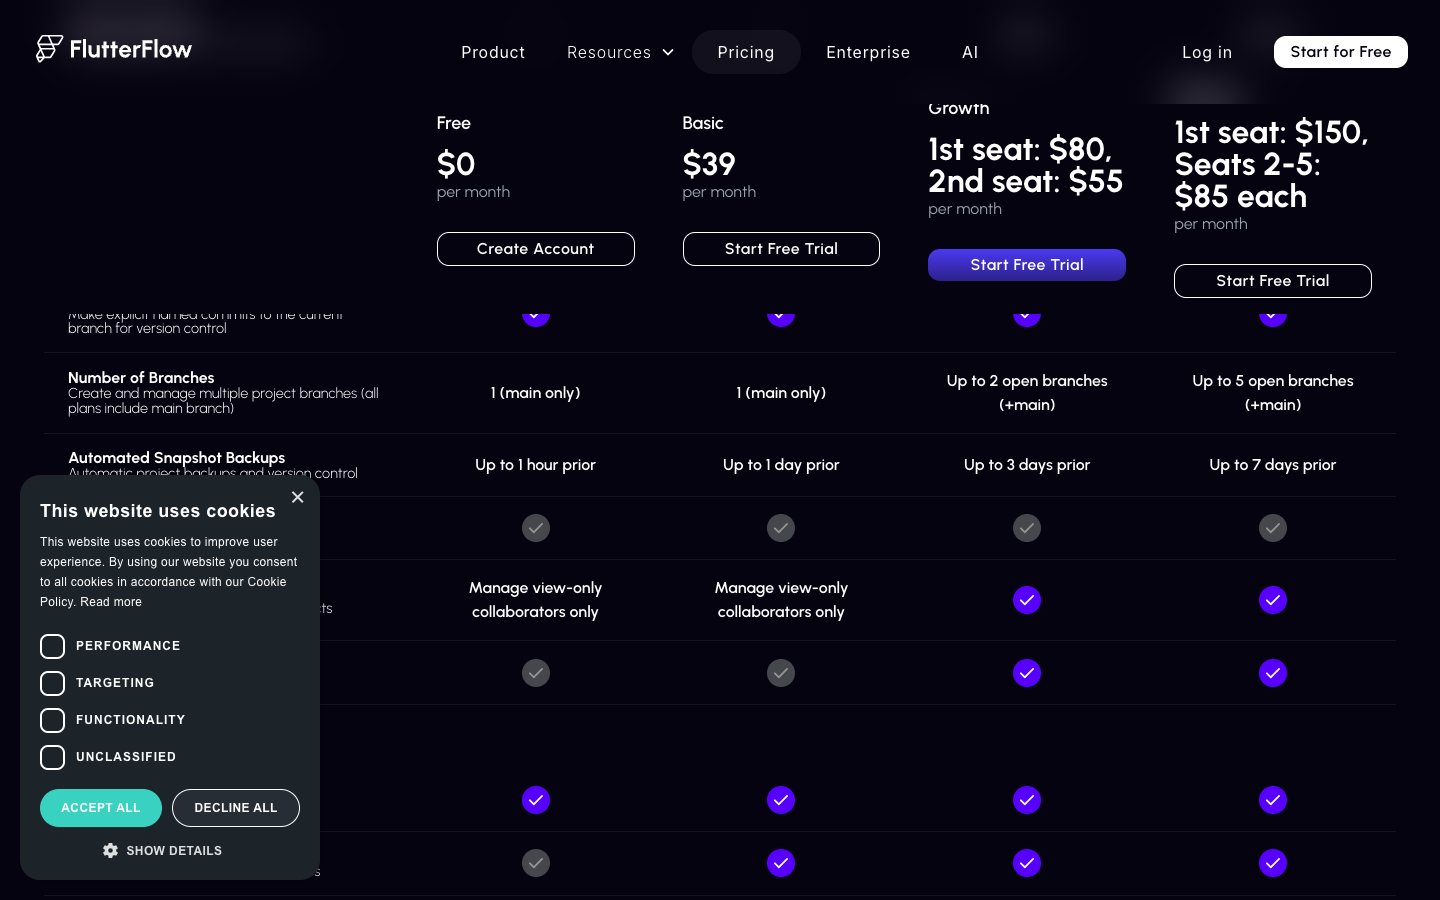This screenshot has height=900, width=1440.
Task: Tick the Functionality cookies checkbox
Action: click(x=53, y=720)
